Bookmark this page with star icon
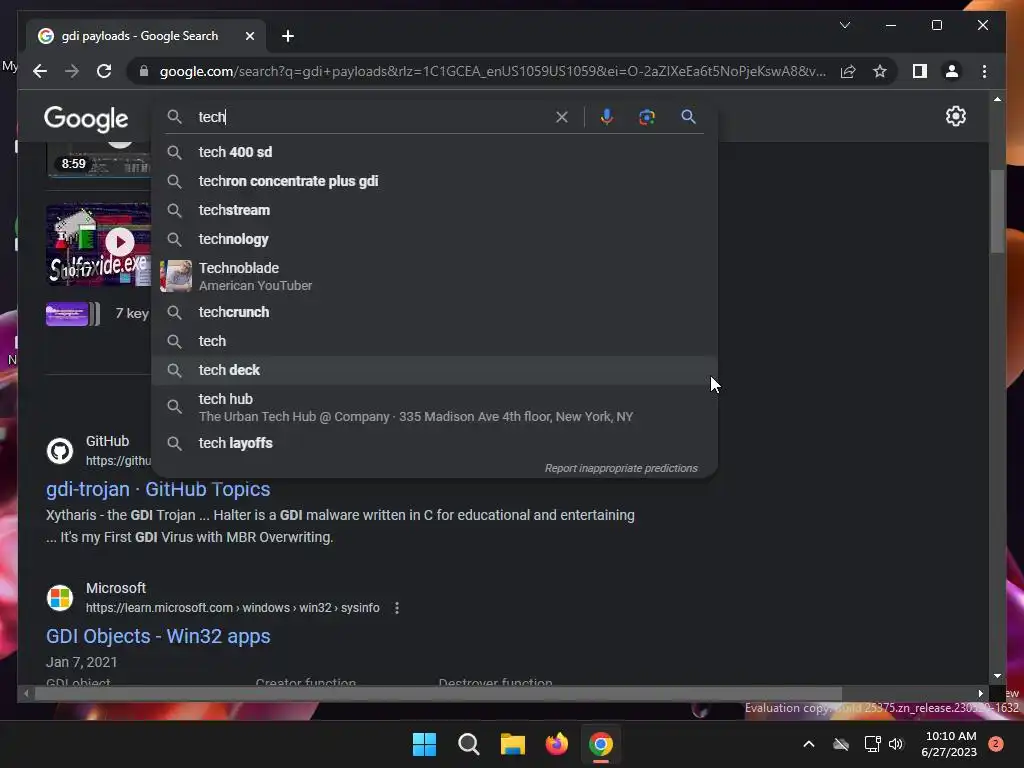 point(880,71)
